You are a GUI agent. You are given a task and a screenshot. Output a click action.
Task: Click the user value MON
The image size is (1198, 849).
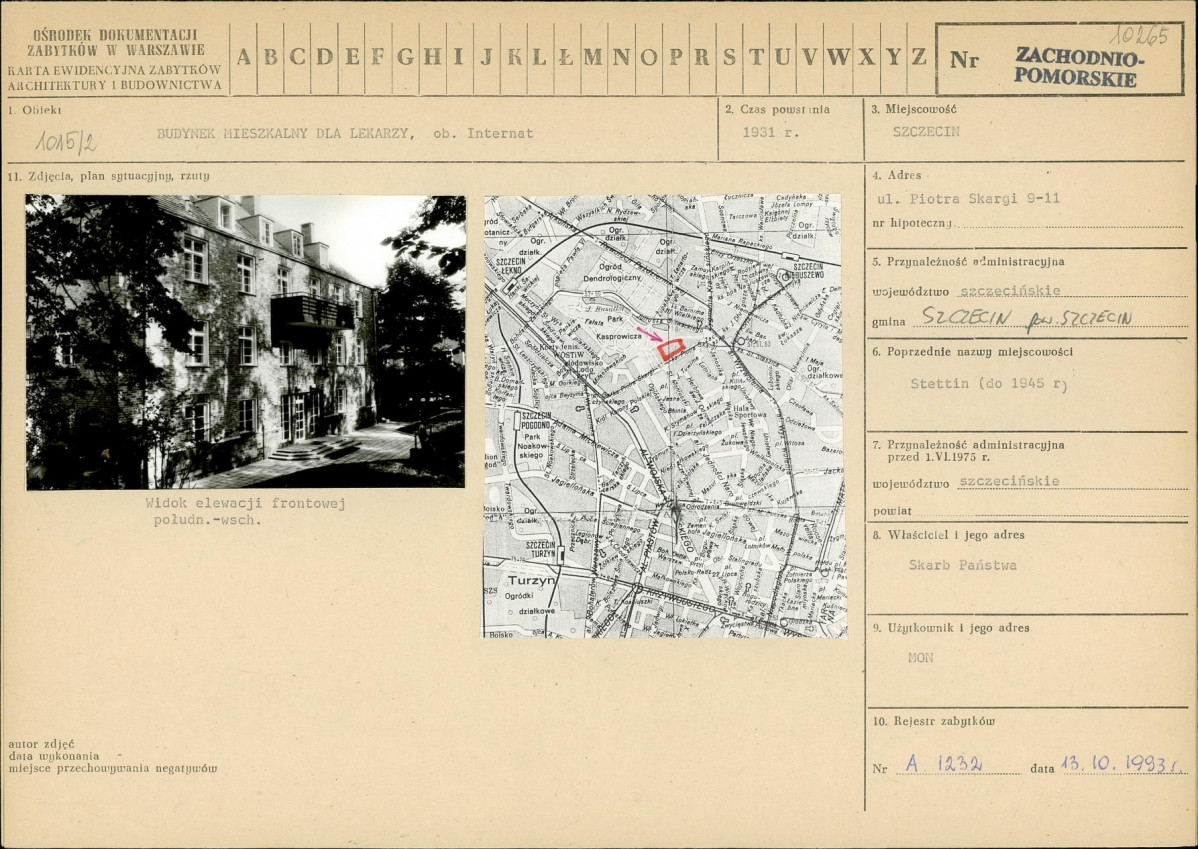tap(920, 658)
